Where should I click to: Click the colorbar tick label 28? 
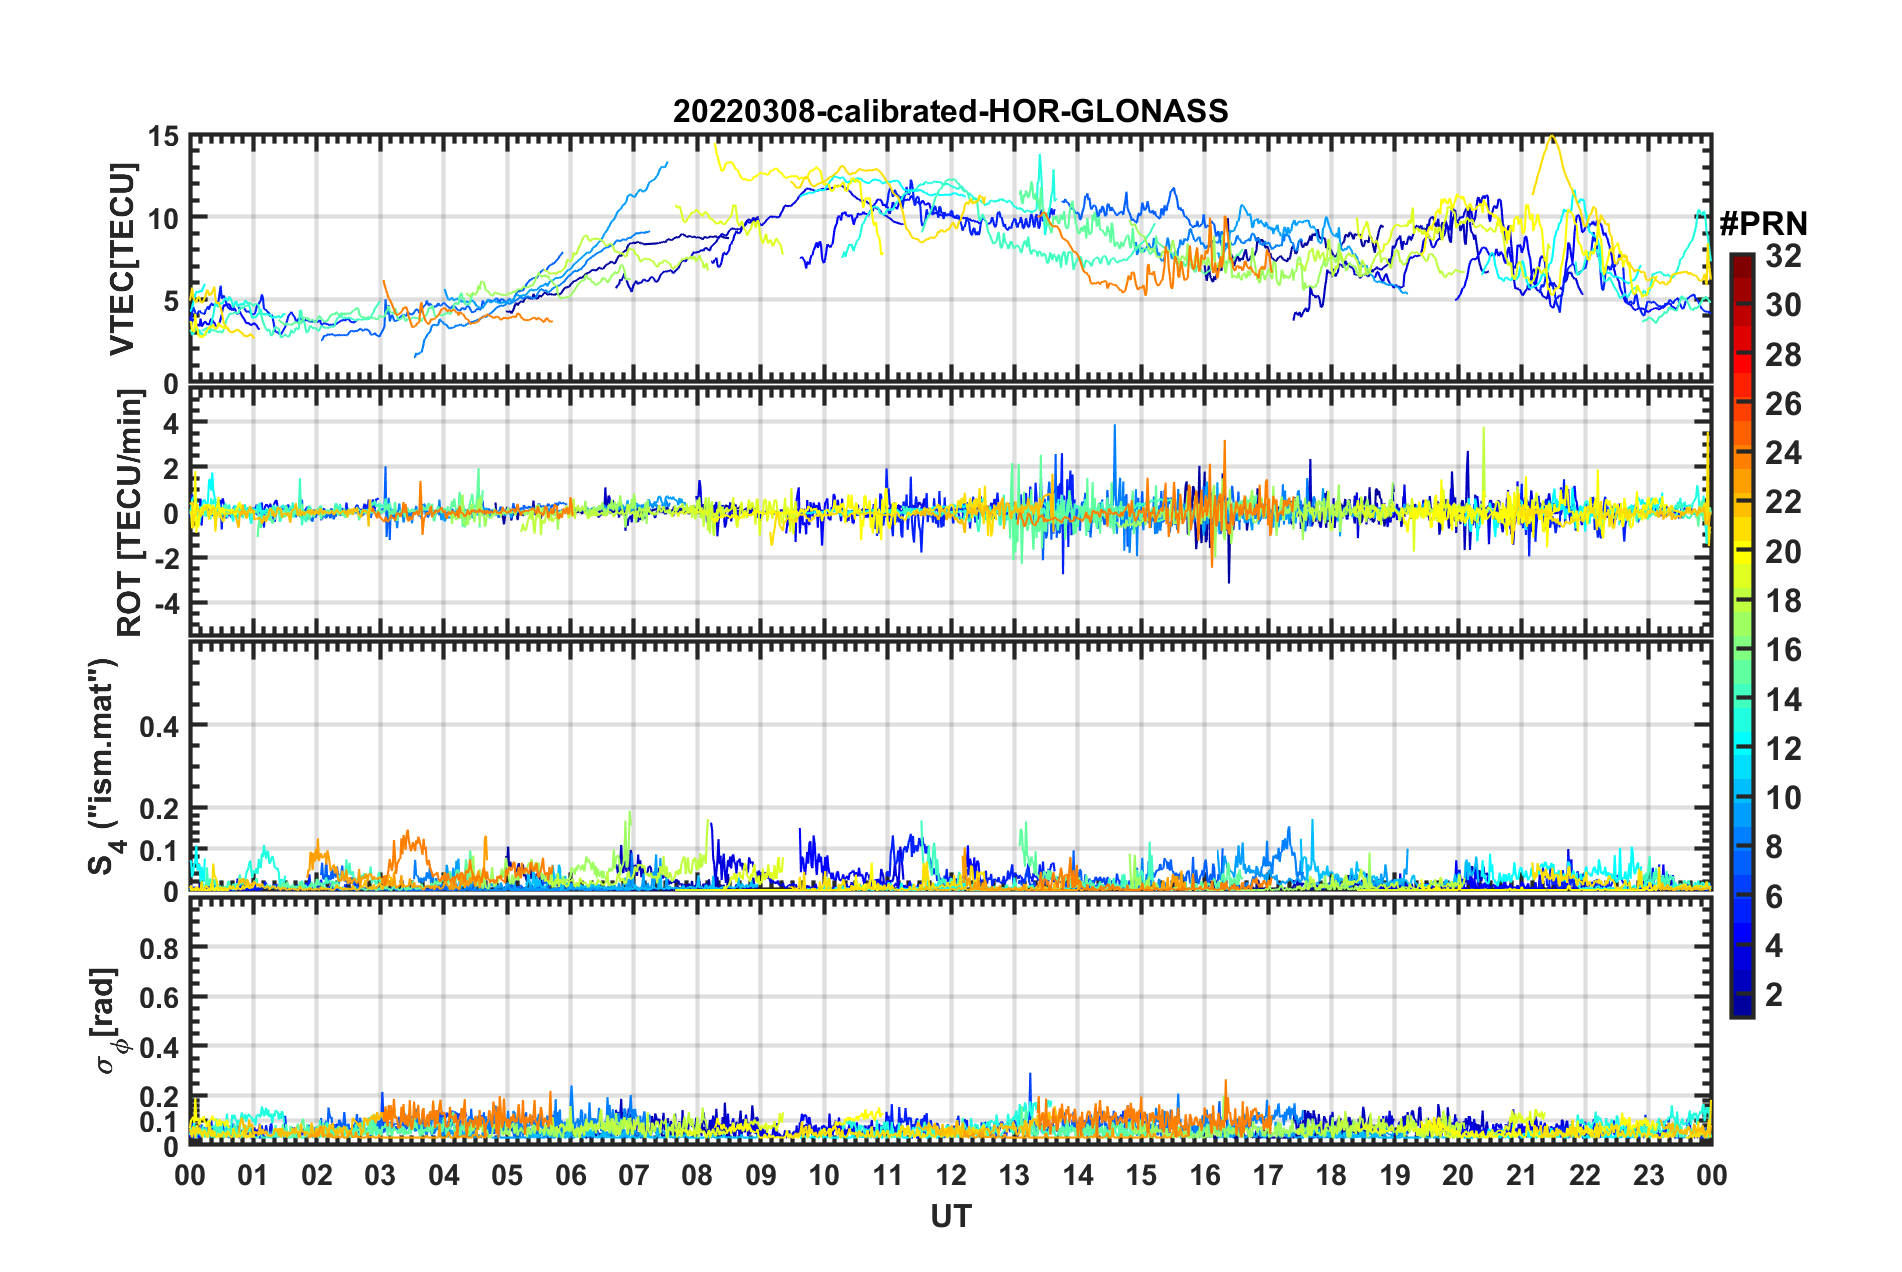point(1783,355)
